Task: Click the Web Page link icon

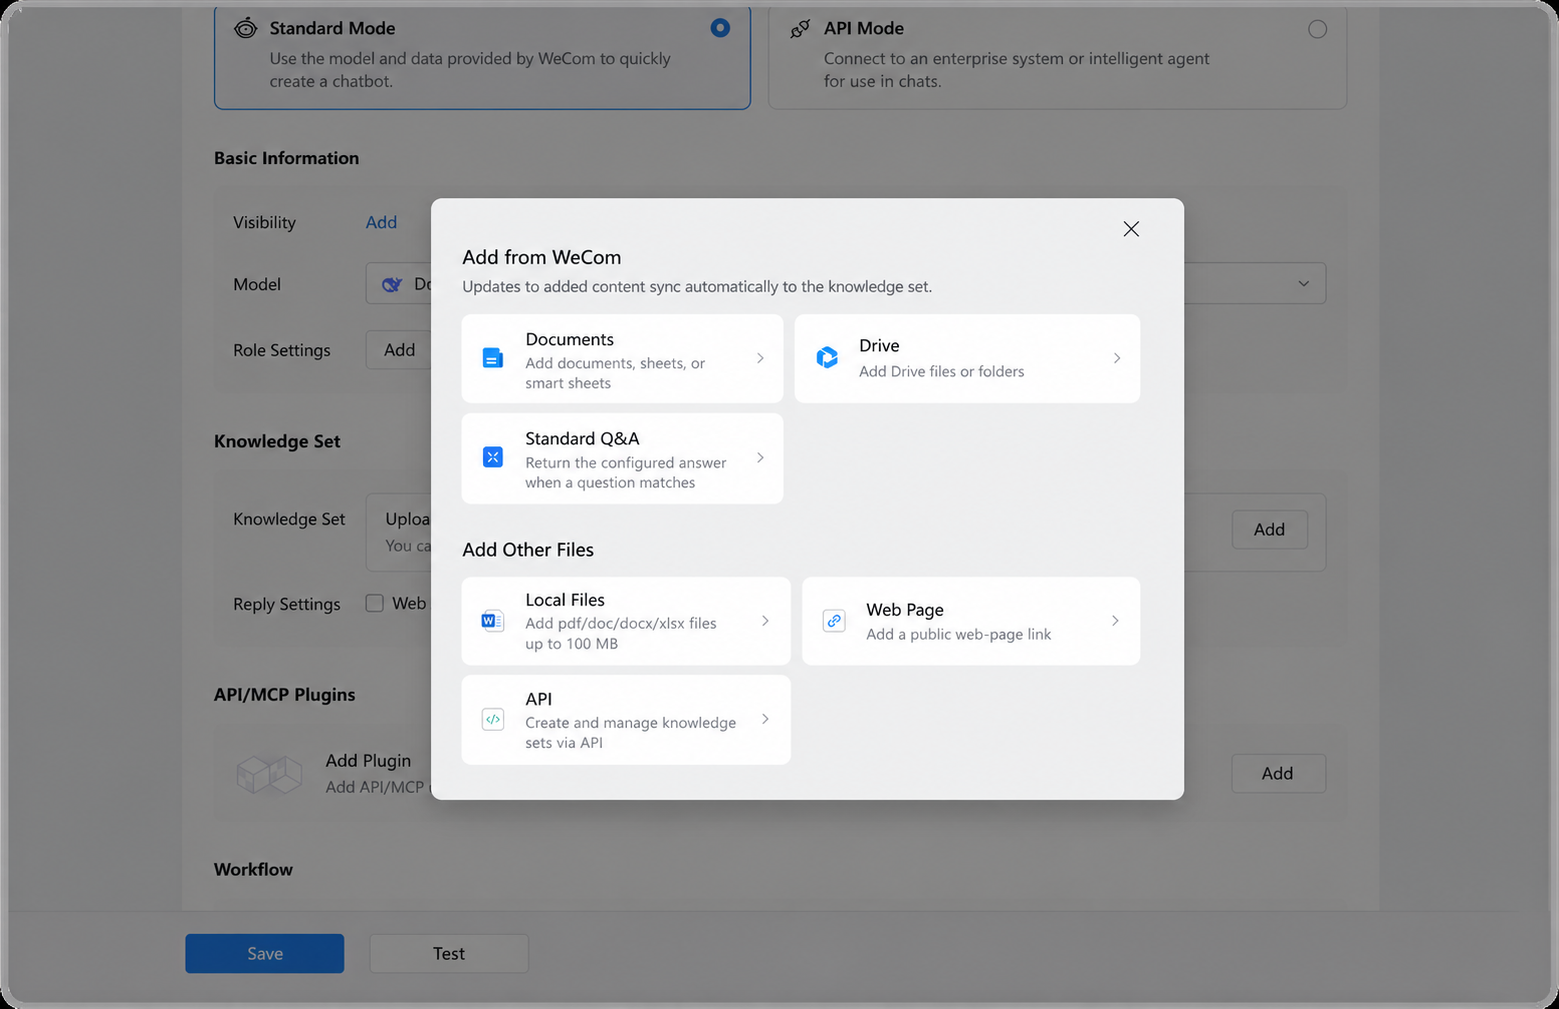Action: pos(834,621)
